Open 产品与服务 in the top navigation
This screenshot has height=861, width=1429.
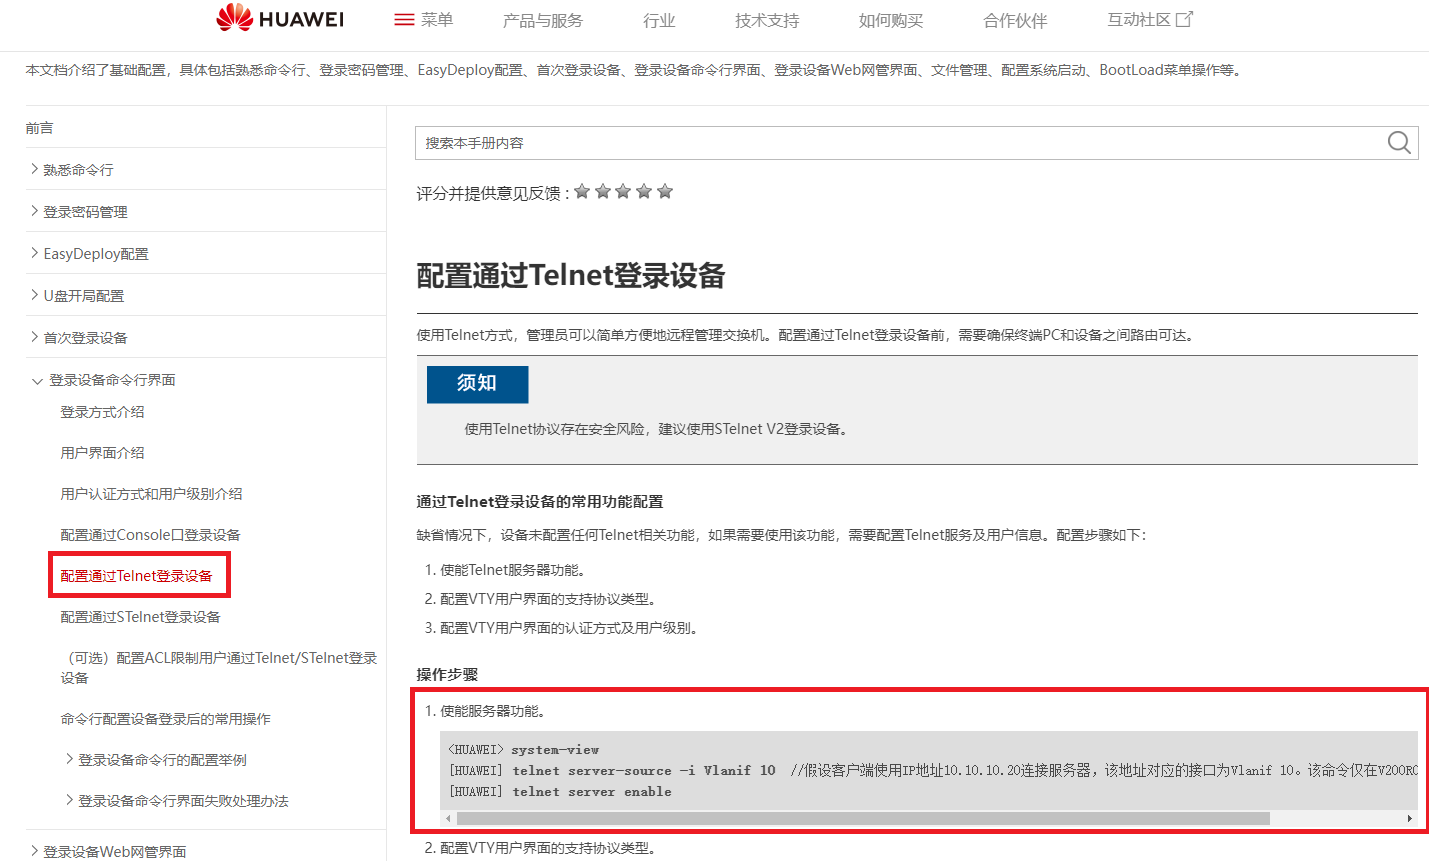[x=543, y=20]
